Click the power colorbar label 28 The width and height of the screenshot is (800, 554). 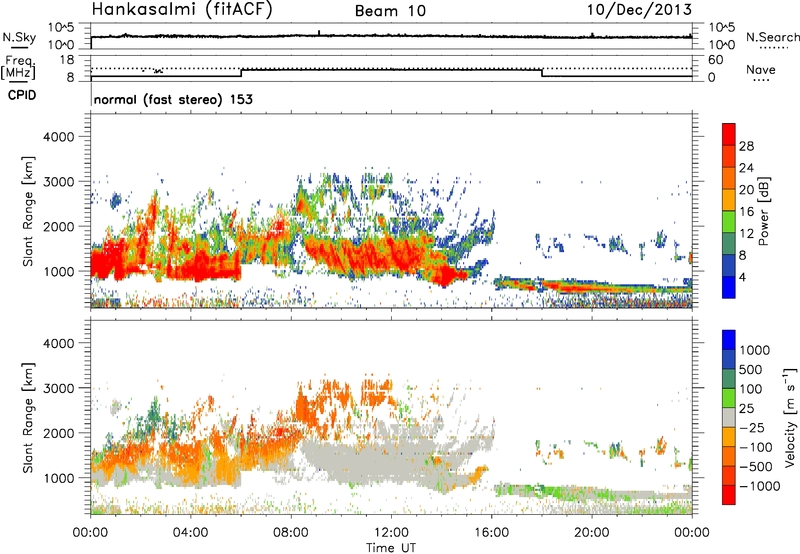pyautogui.click(x=746, y=146)
